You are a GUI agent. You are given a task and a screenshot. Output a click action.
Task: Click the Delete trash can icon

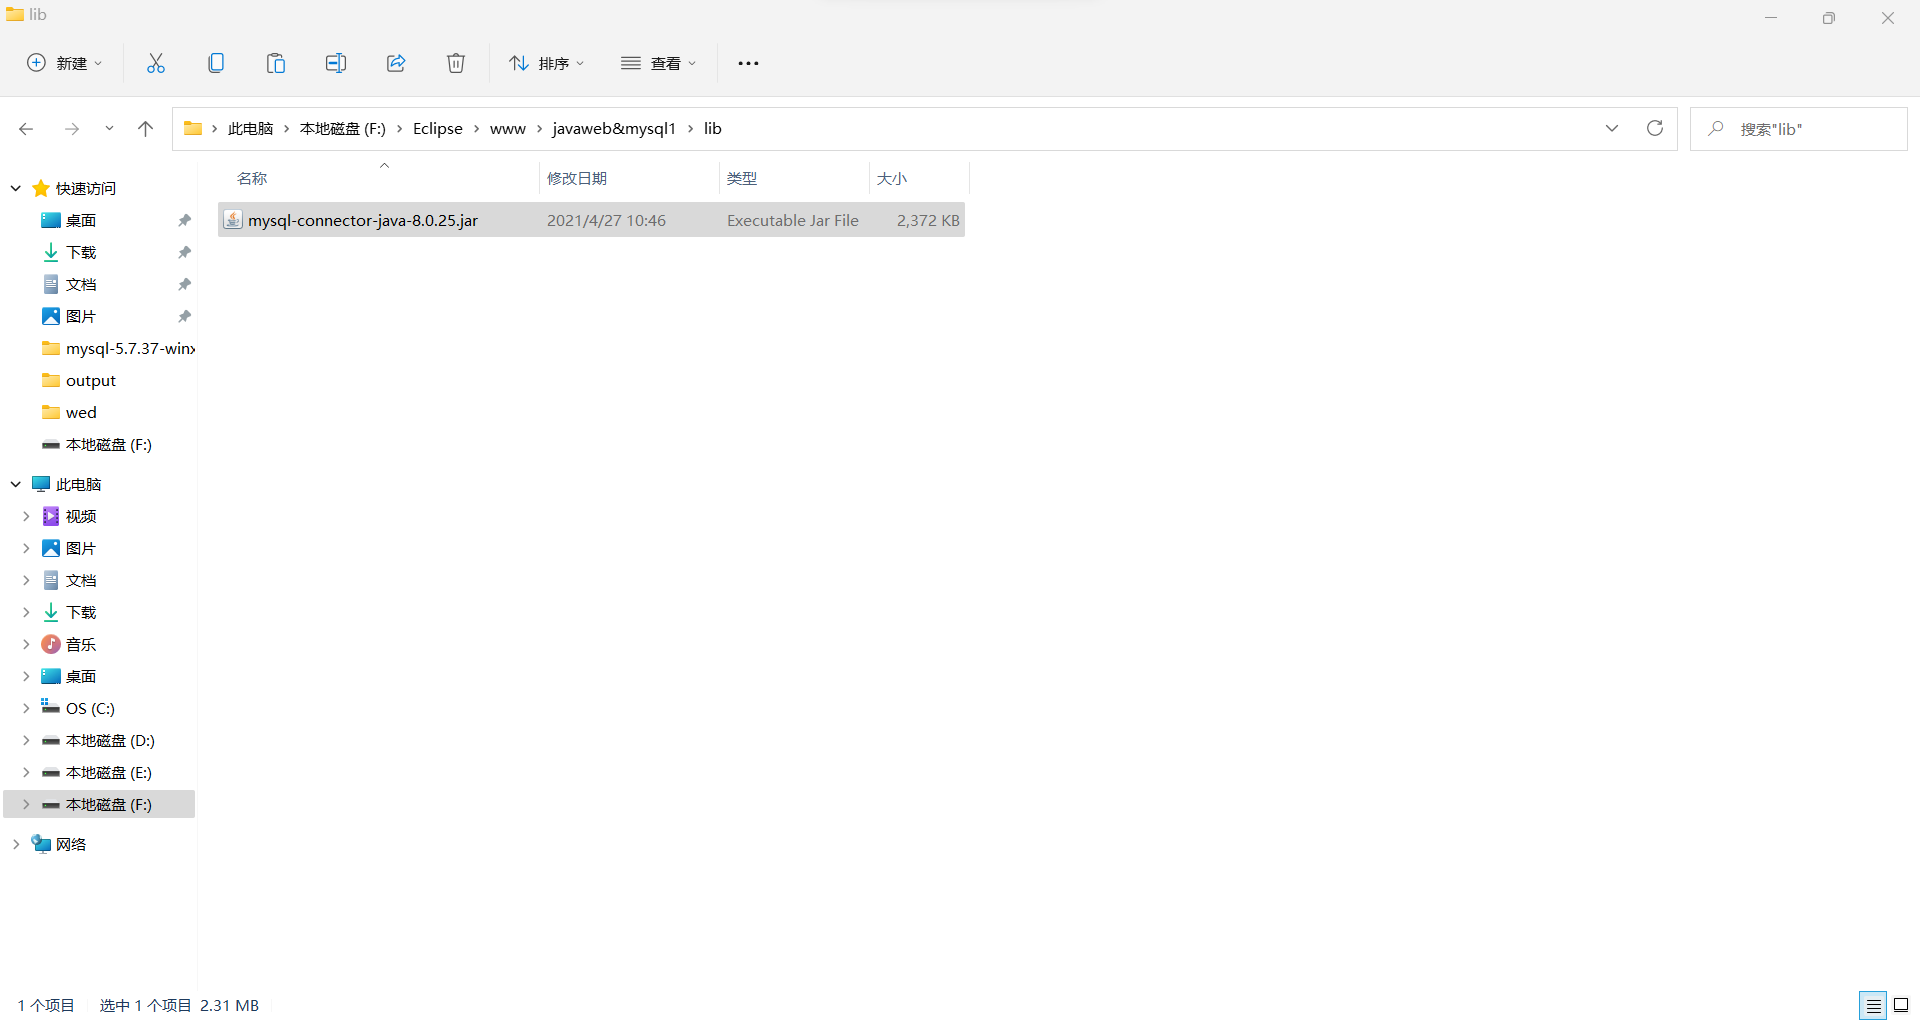(456, 63)
